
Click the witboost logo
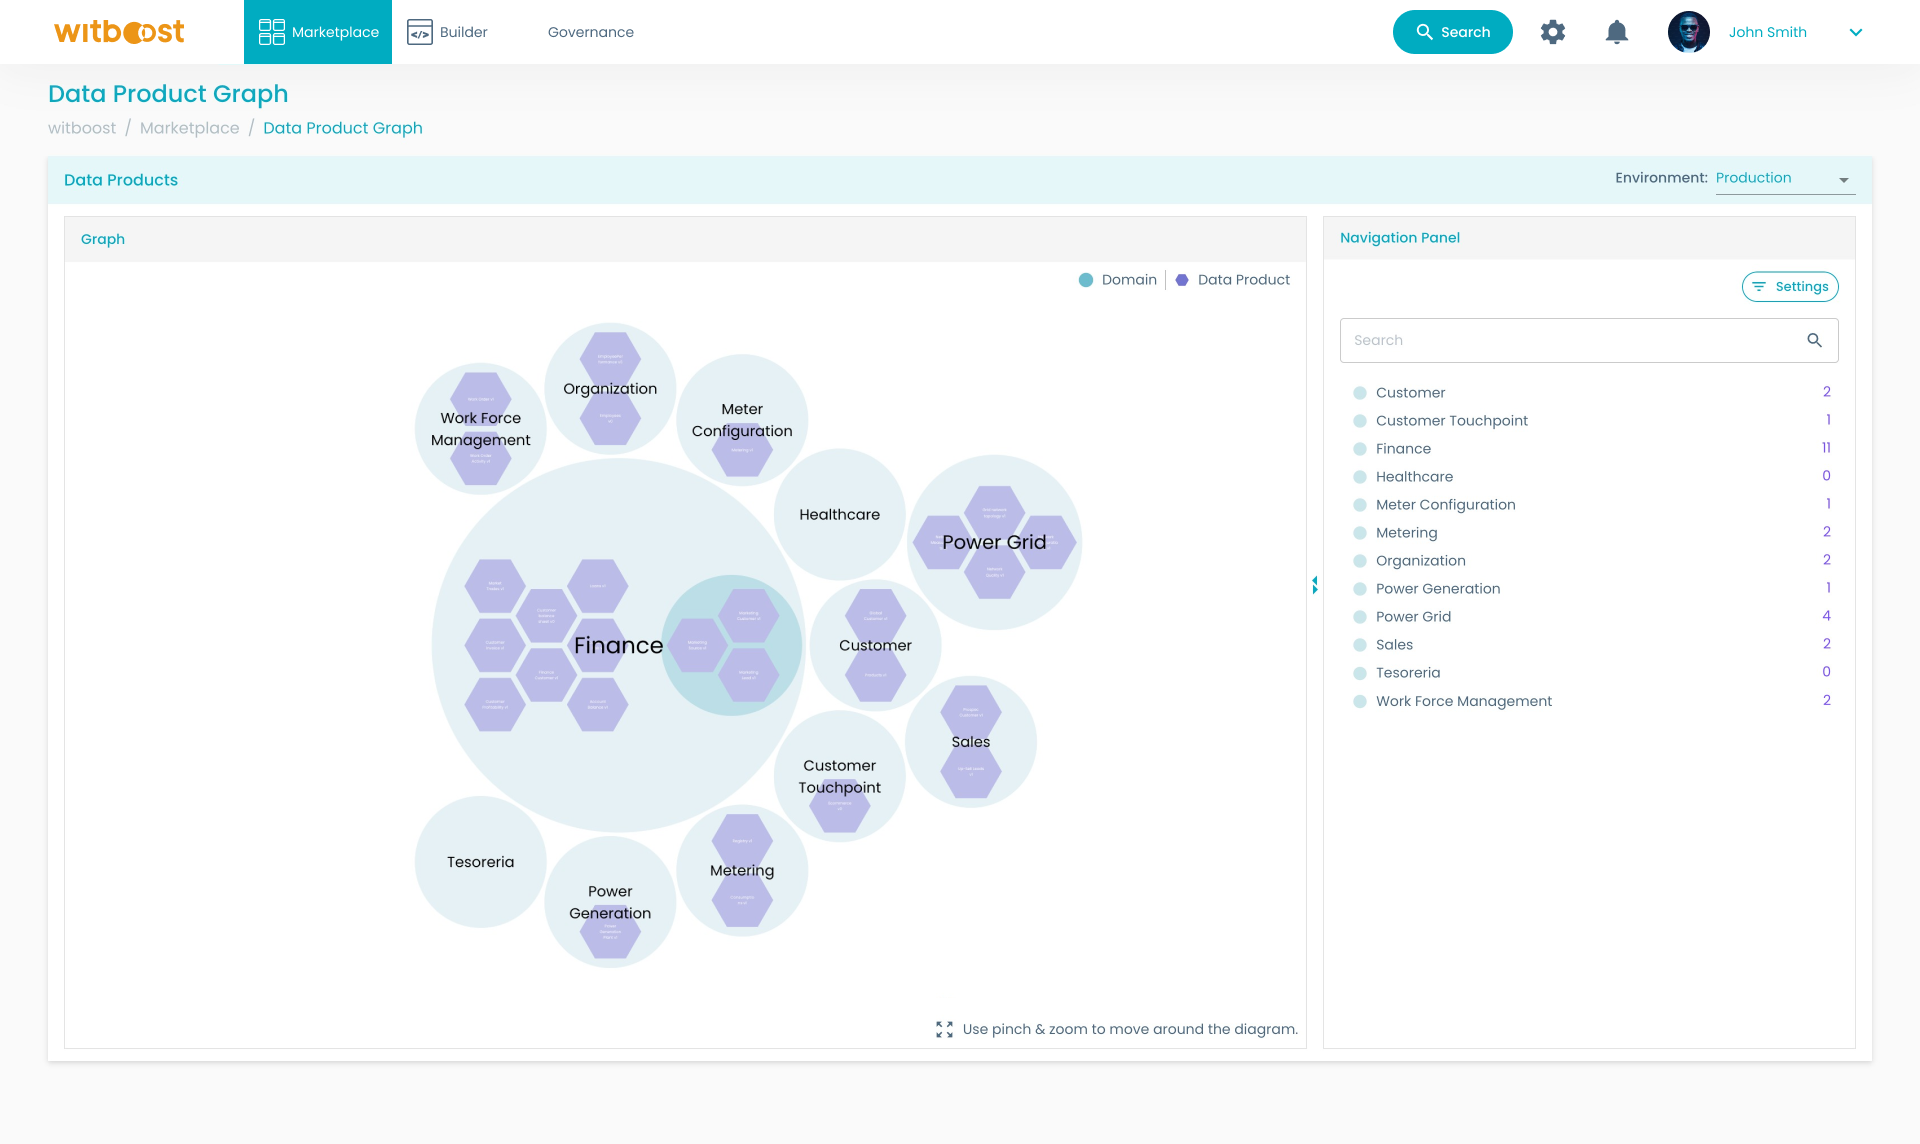(119, 32)
